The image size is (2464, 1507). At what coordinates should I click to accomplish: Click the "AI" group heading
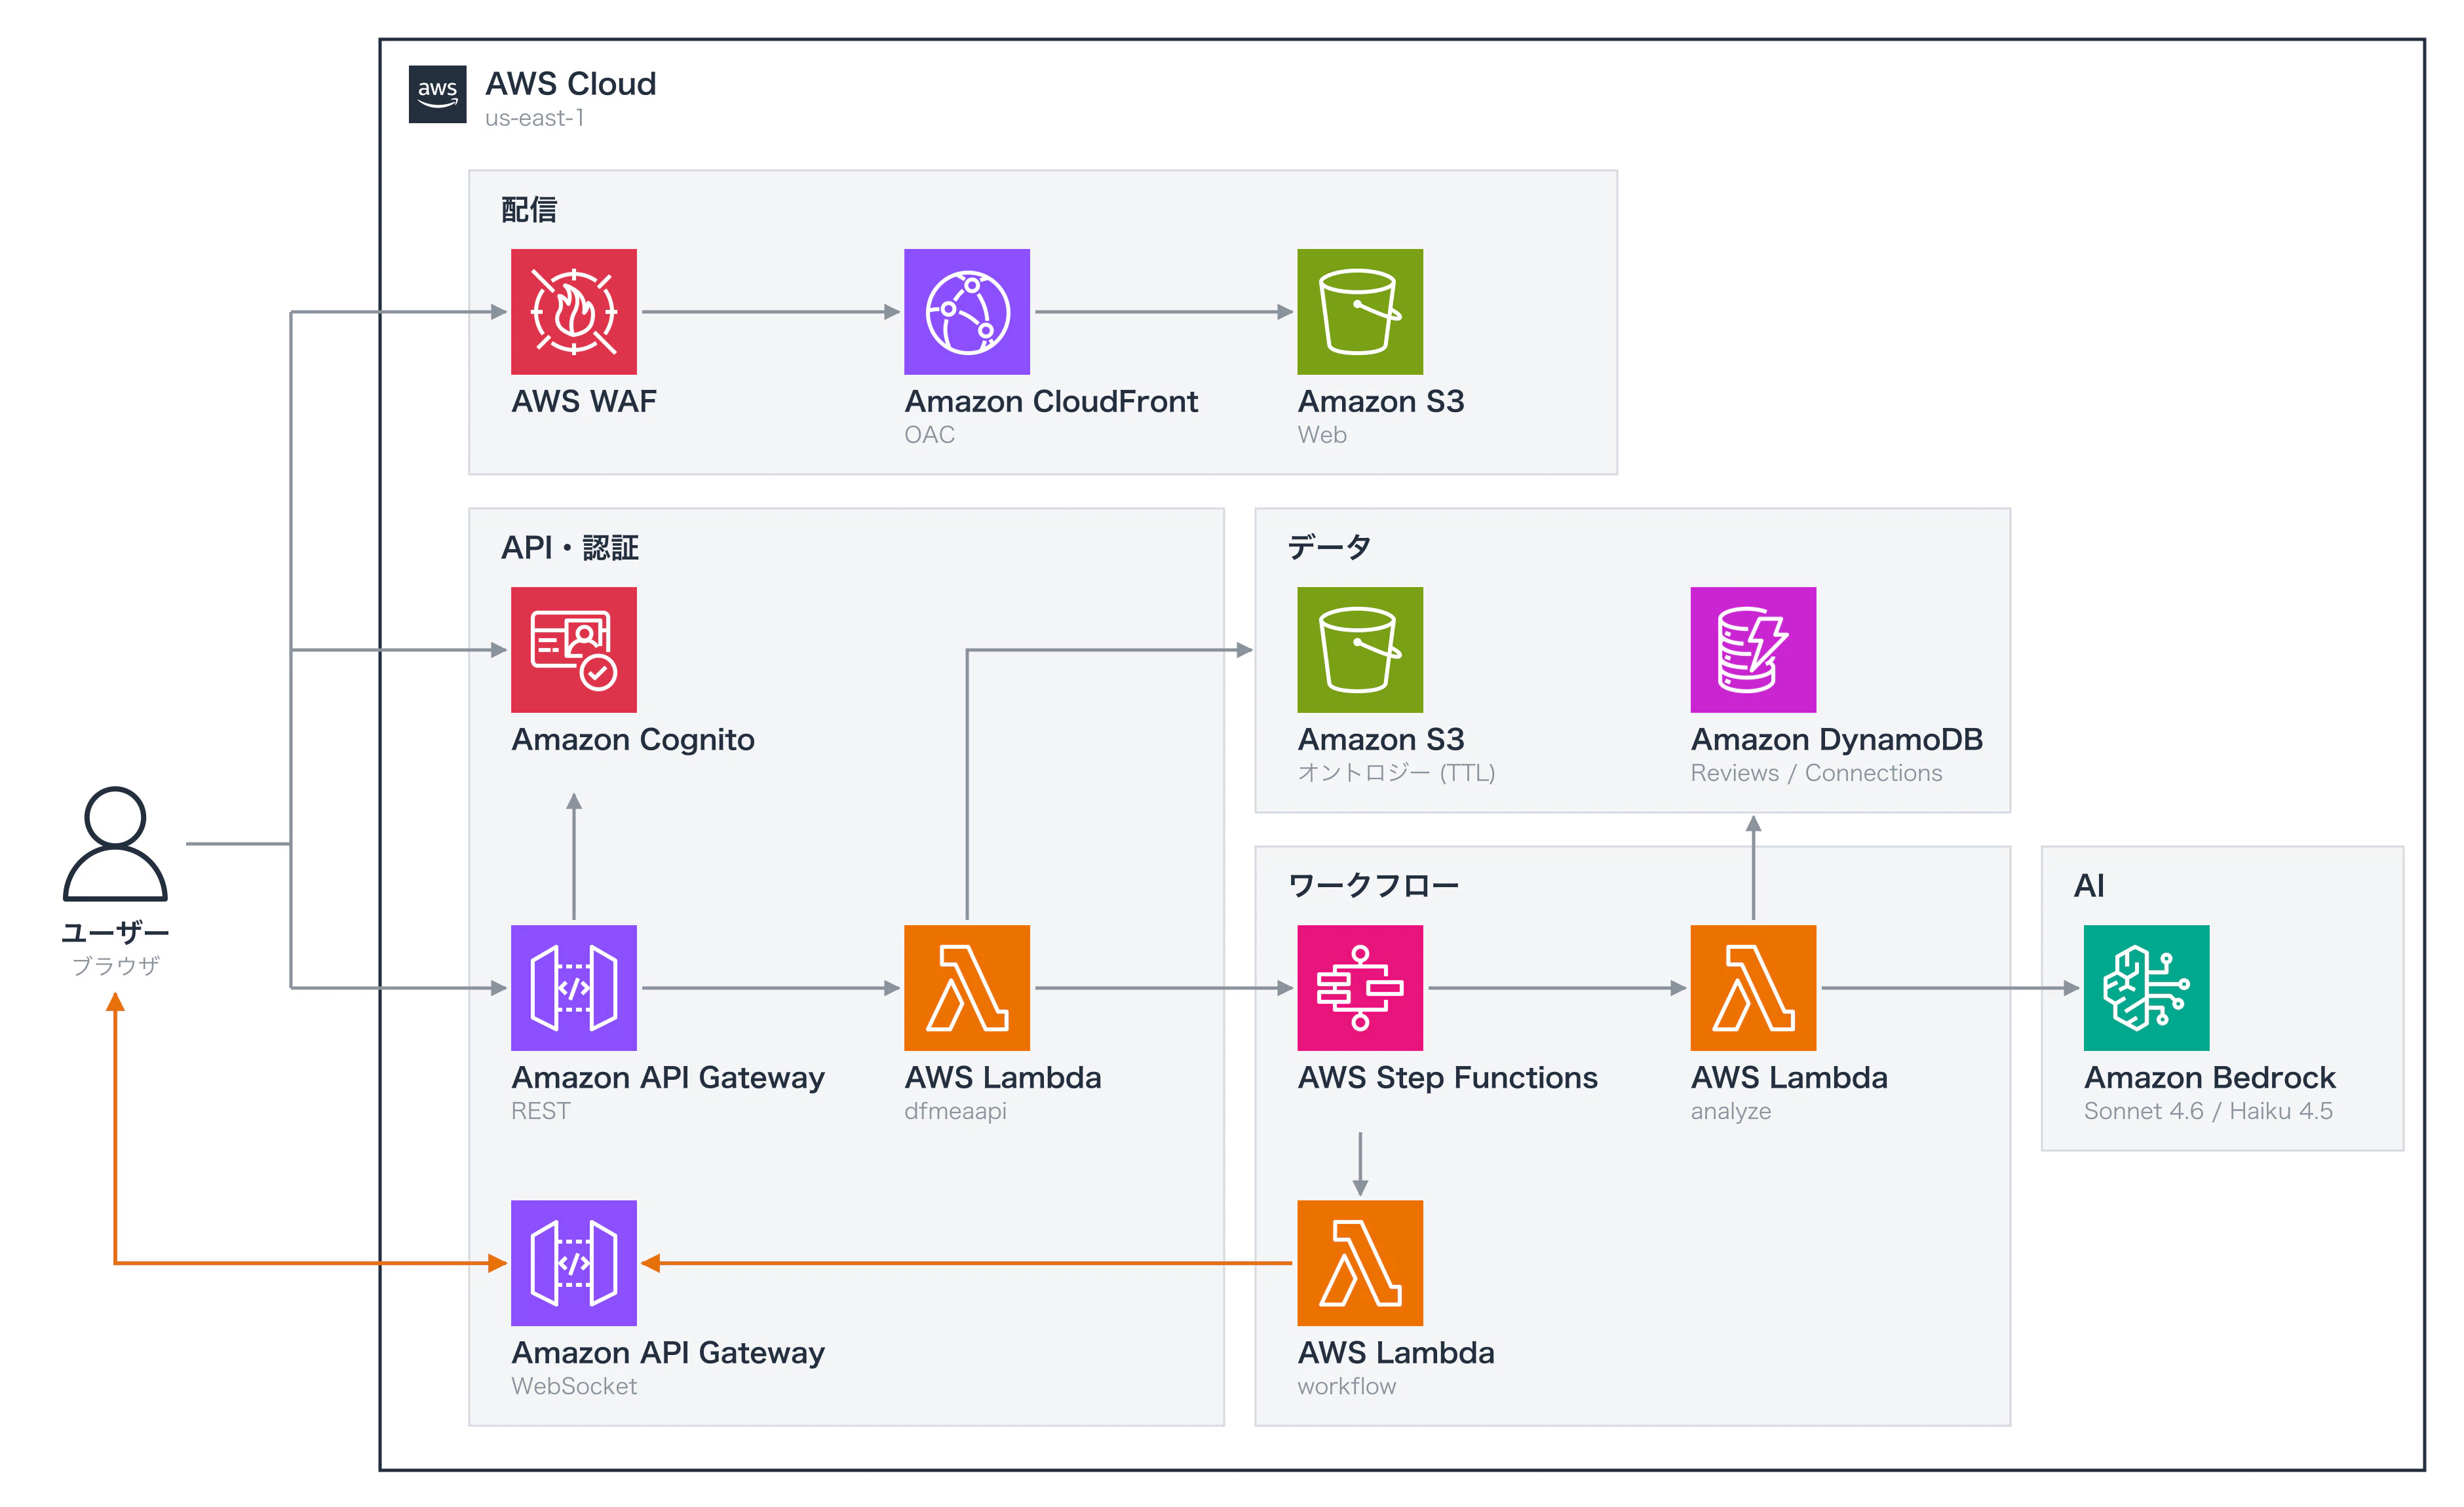pyautogui.click(x=2089, y=886)
